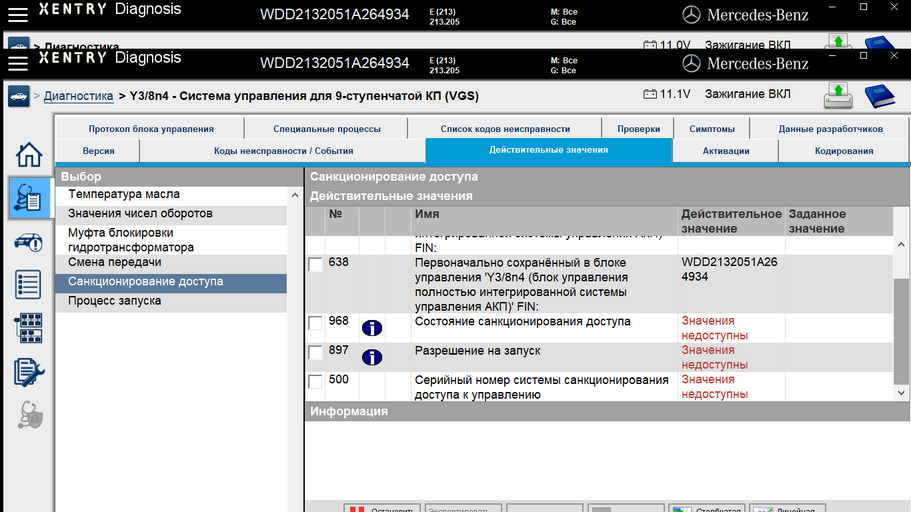Viewport: 911px width, 512px height.
Task: Open hamburger menu in background window
Action: pyautogui.click(x=18, y=14)
